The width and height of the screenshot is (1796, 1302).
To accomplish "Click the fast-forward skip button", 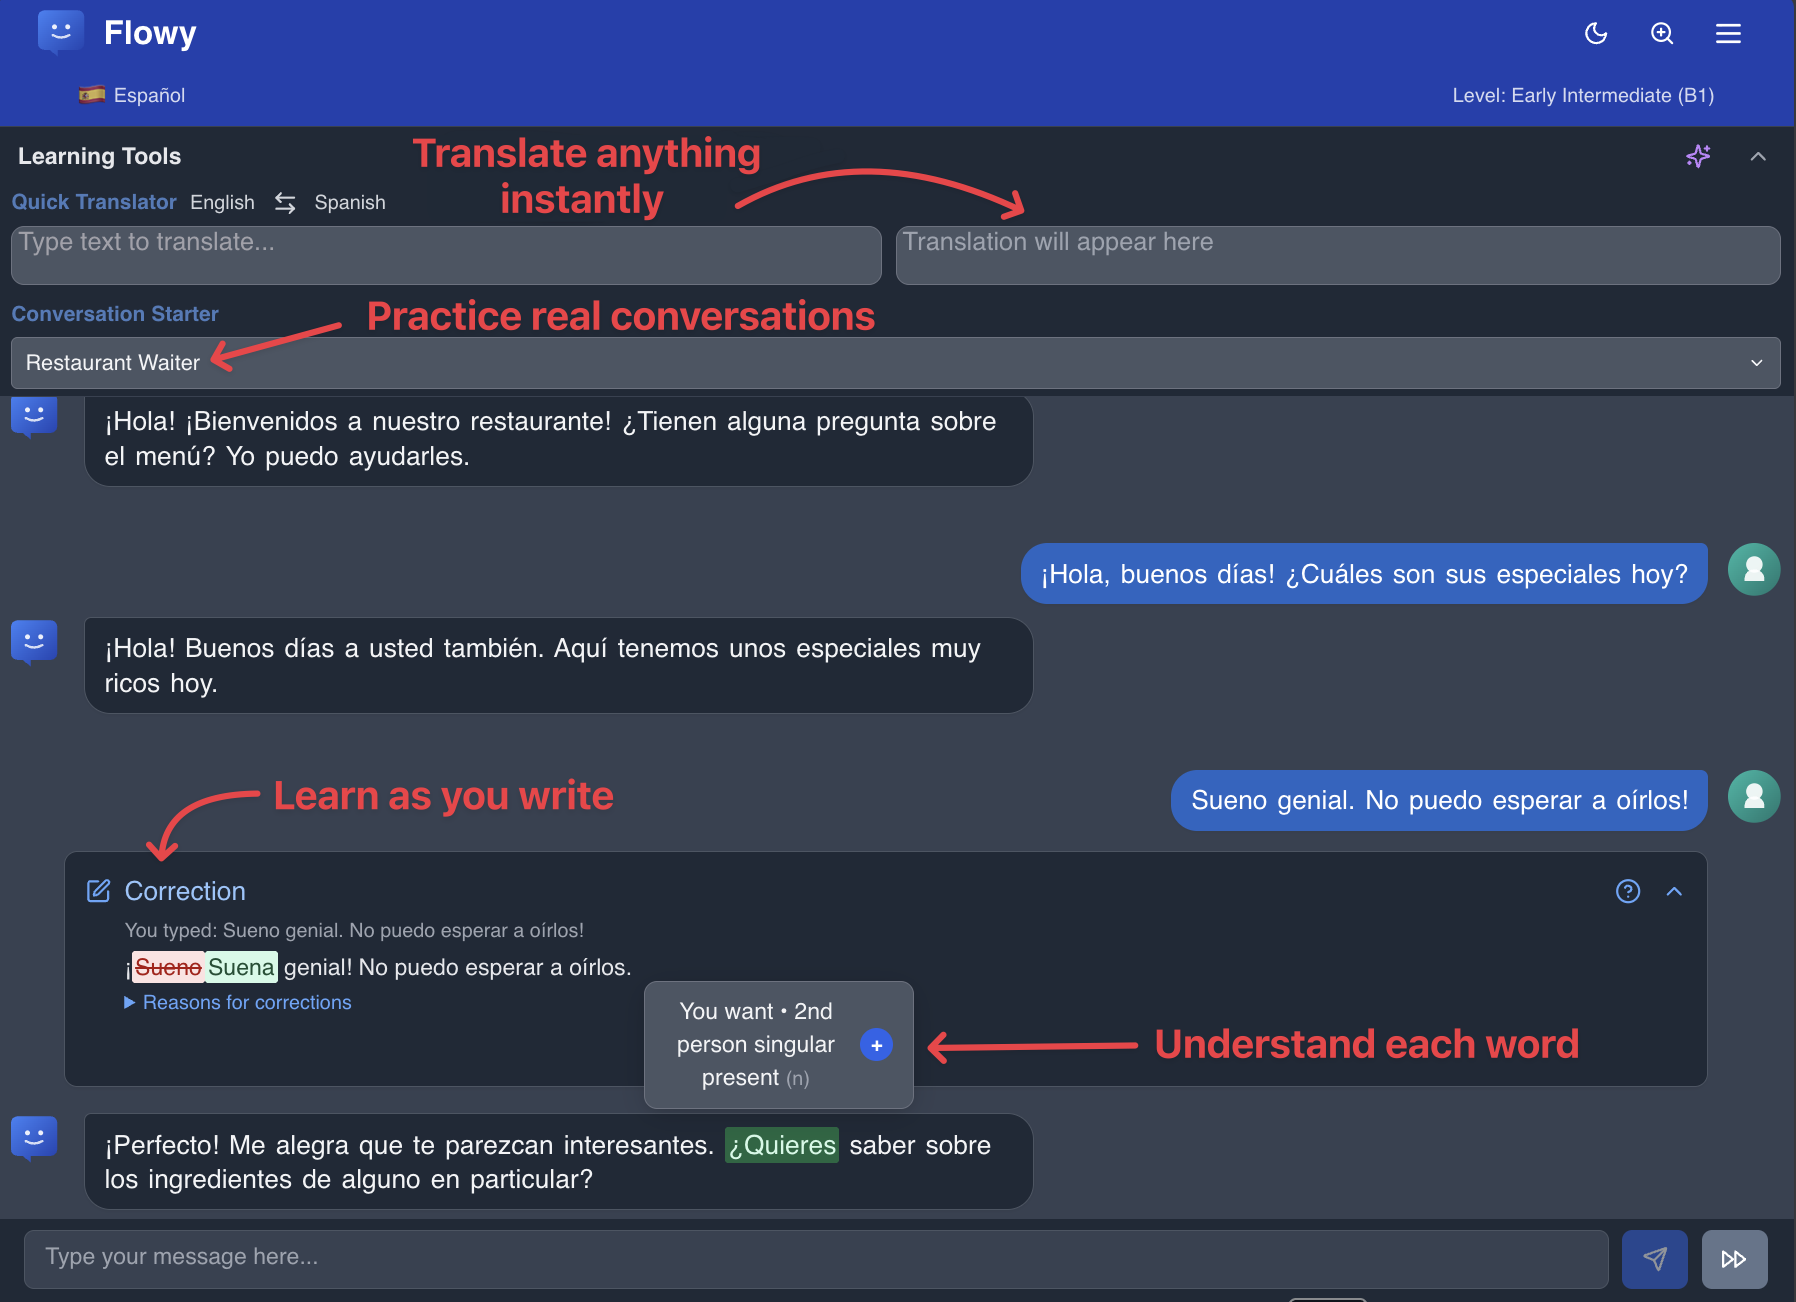I will (1734, 1259).
